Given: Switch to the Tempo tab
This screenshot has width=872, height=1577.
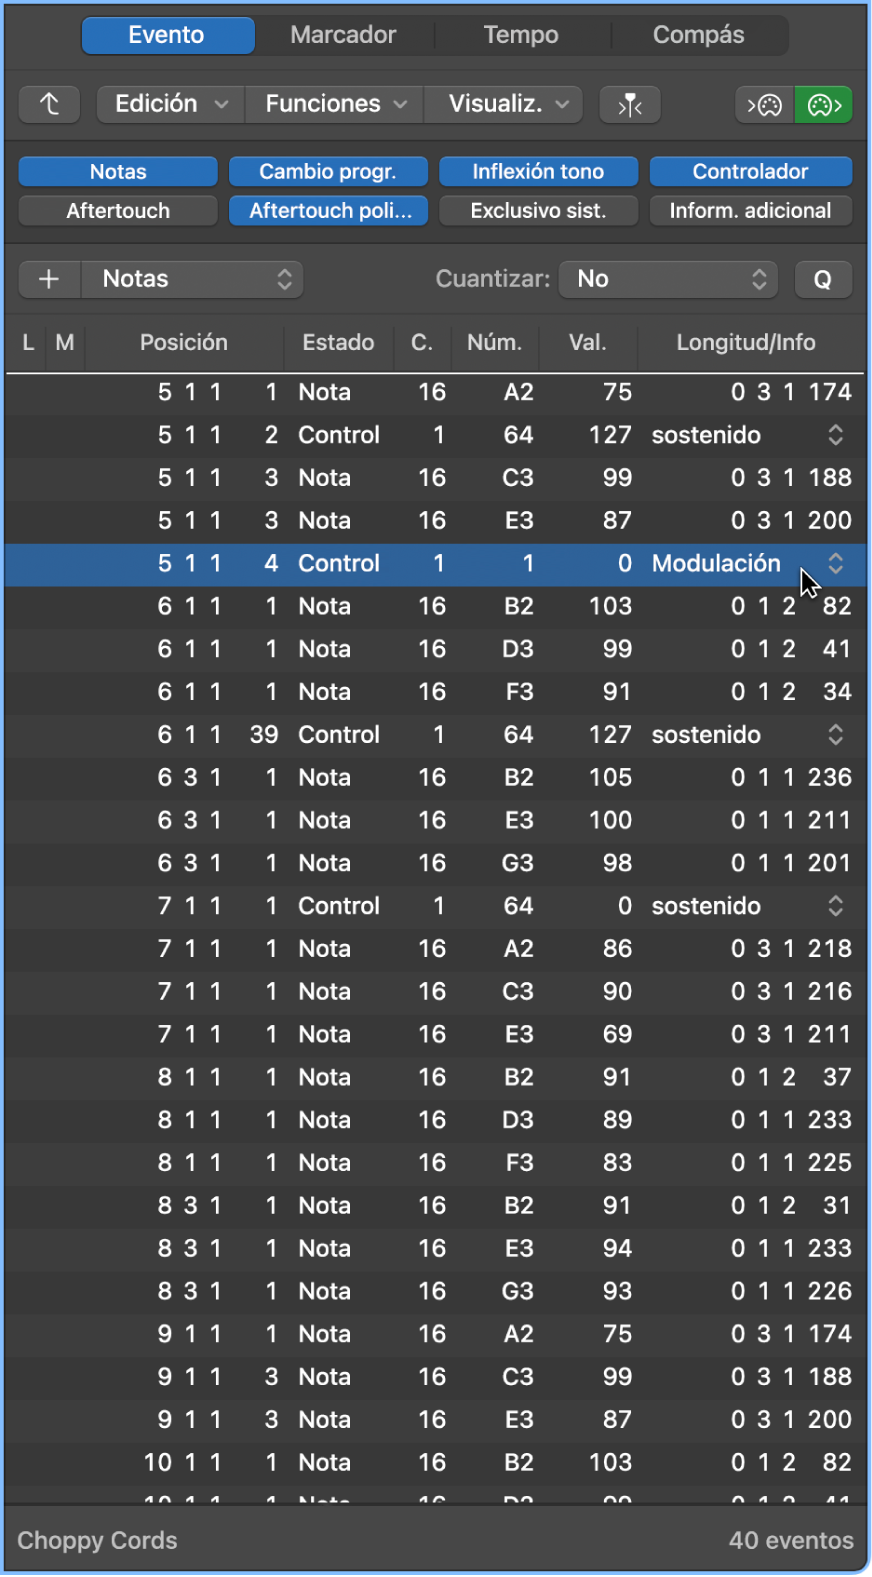Looking at the screenshot, I should click(521, 35).
